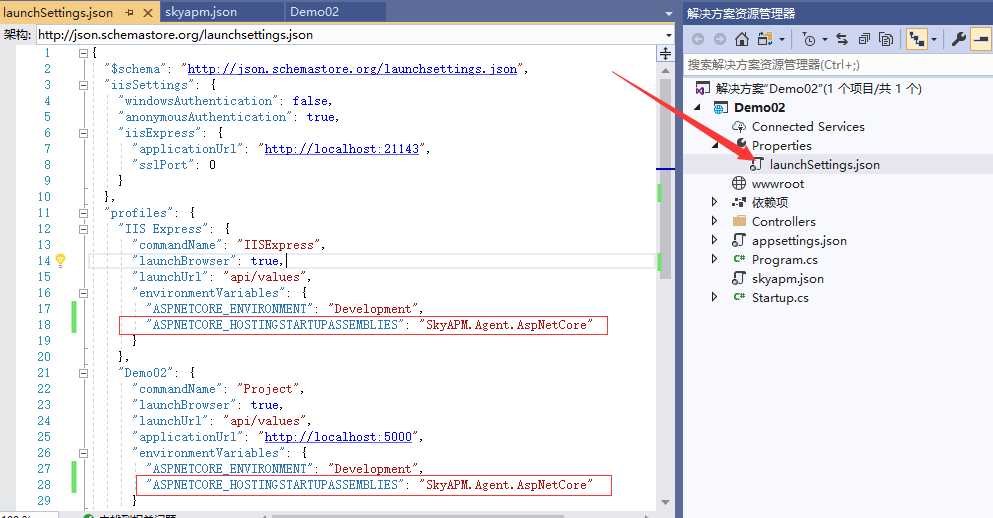Expand the Program.cs node arrow
Screen dimensions: 993x518
coord(715,259)
